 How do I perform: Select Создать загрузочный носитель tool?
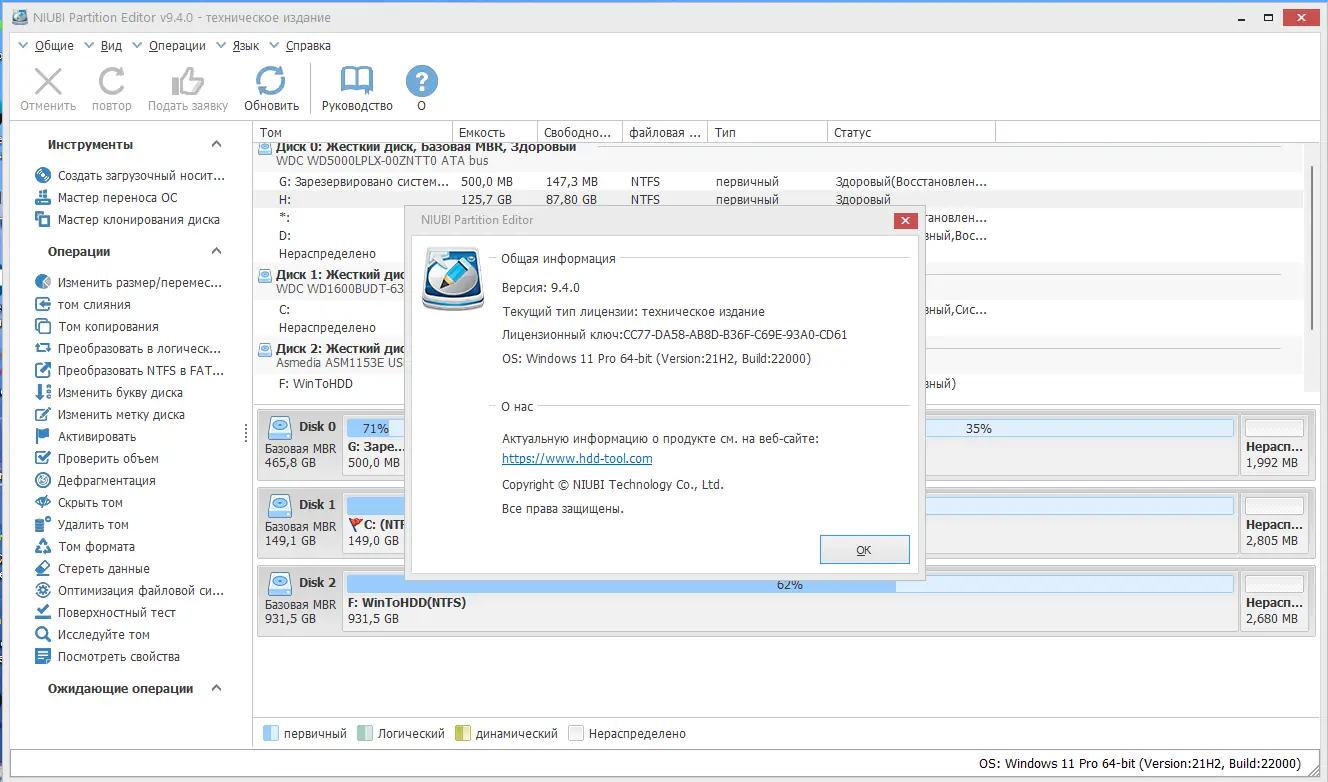(x=132, y=175)
